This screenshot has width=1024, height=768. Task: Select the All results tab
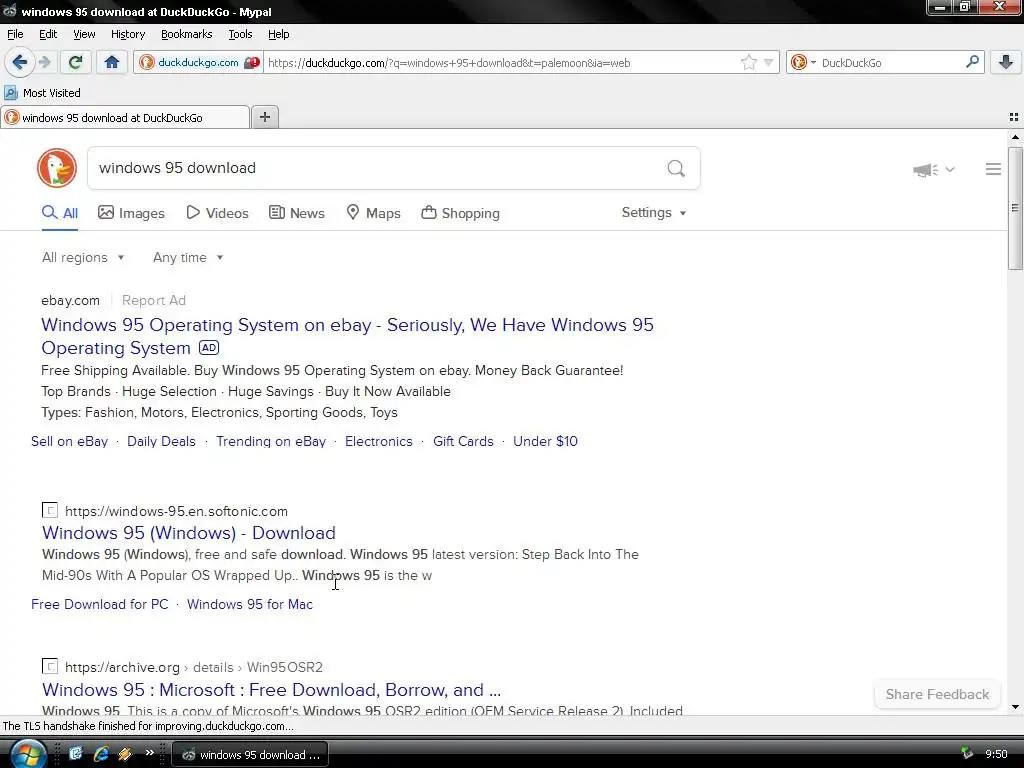click(x=60, y=213)
